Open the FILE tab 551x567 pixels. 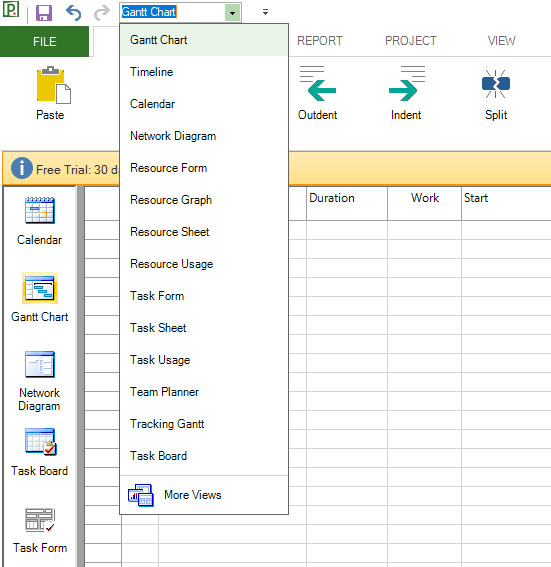(x=44, y=41)
